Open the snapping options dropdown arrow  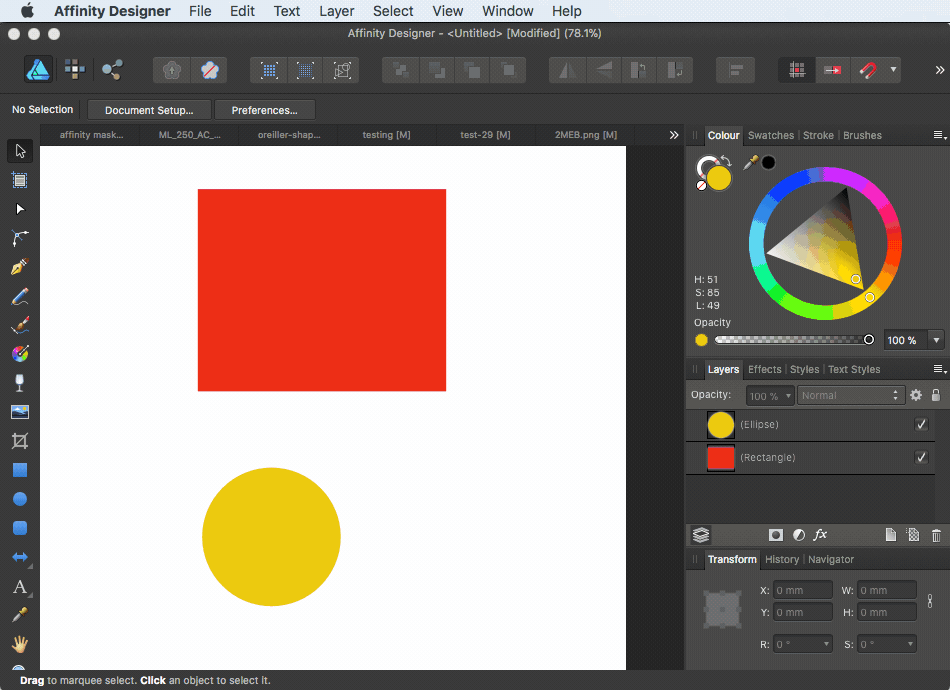(x=893, y=70)
